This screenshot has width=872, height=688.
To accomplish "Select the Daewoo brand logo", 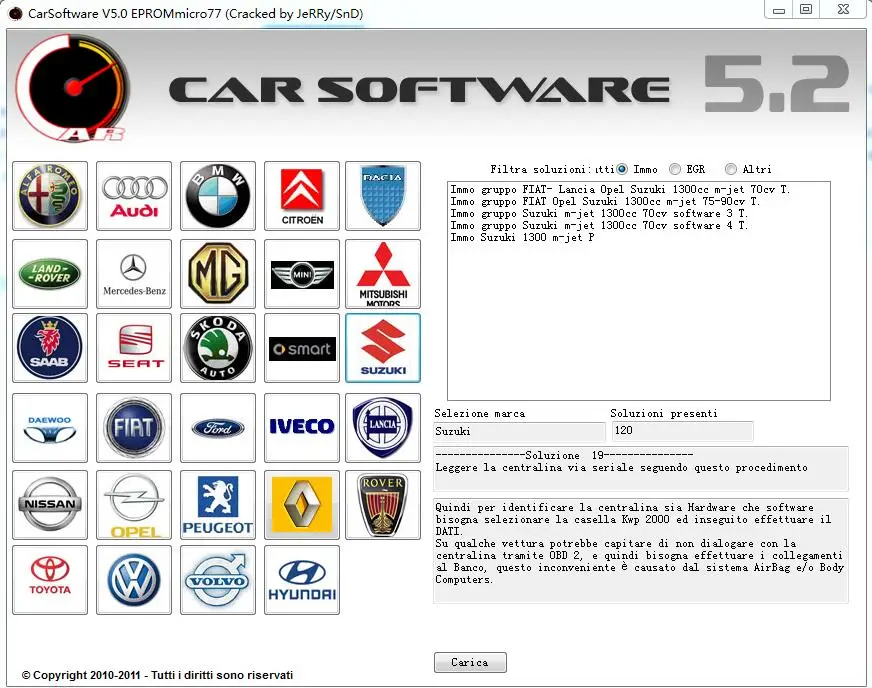I will coord(50,428).
